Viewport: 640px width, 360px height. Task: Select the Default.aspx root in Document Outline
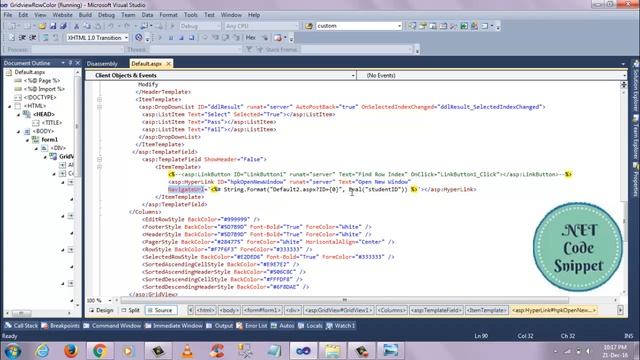pos(29,72)
